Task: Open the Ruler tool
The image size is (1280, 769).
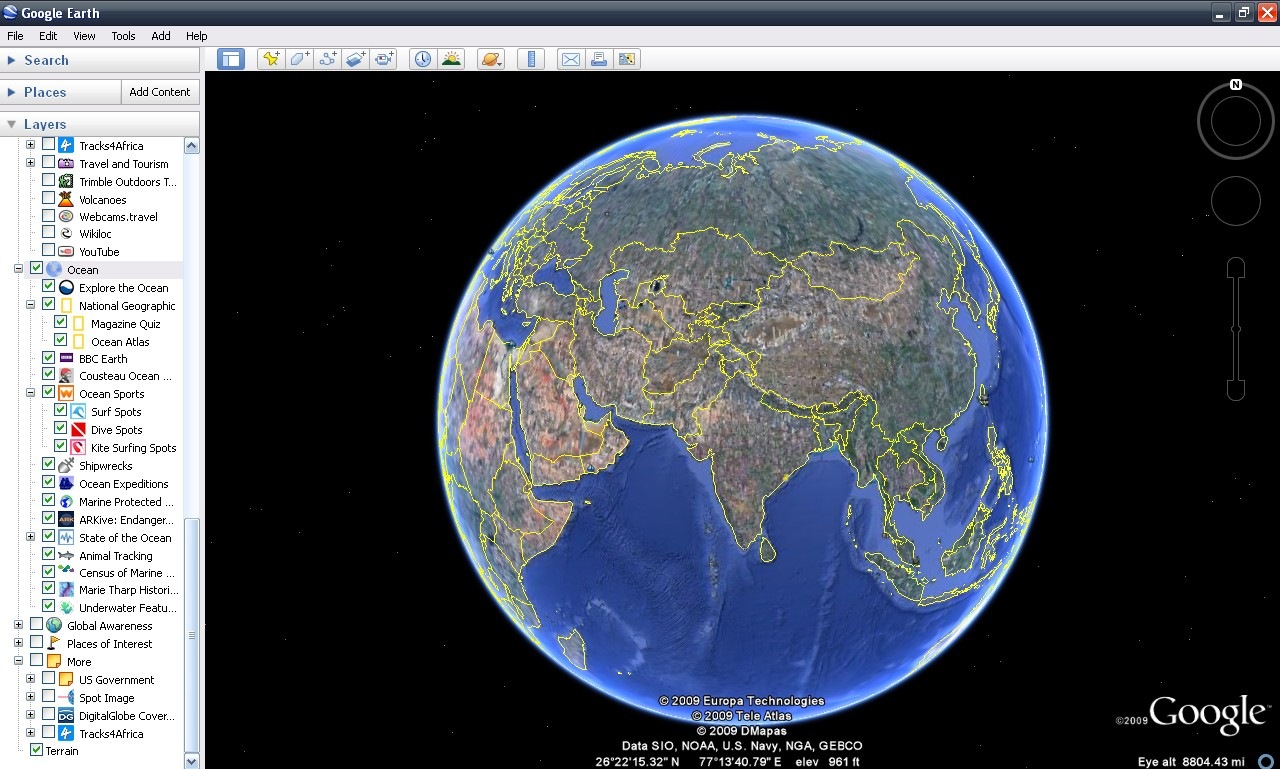Action: 530,59
